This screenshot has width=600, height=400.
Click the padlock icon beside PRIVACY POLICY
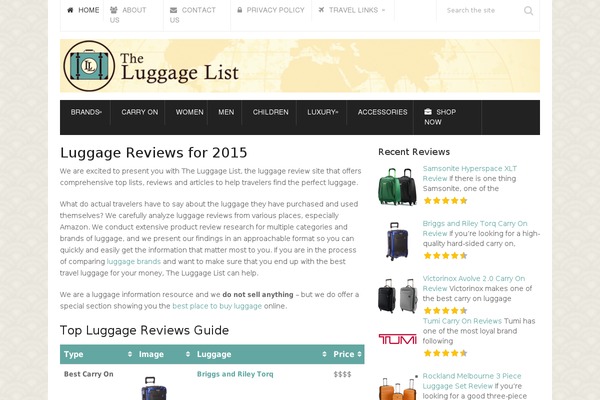click(x=240, y=10)
